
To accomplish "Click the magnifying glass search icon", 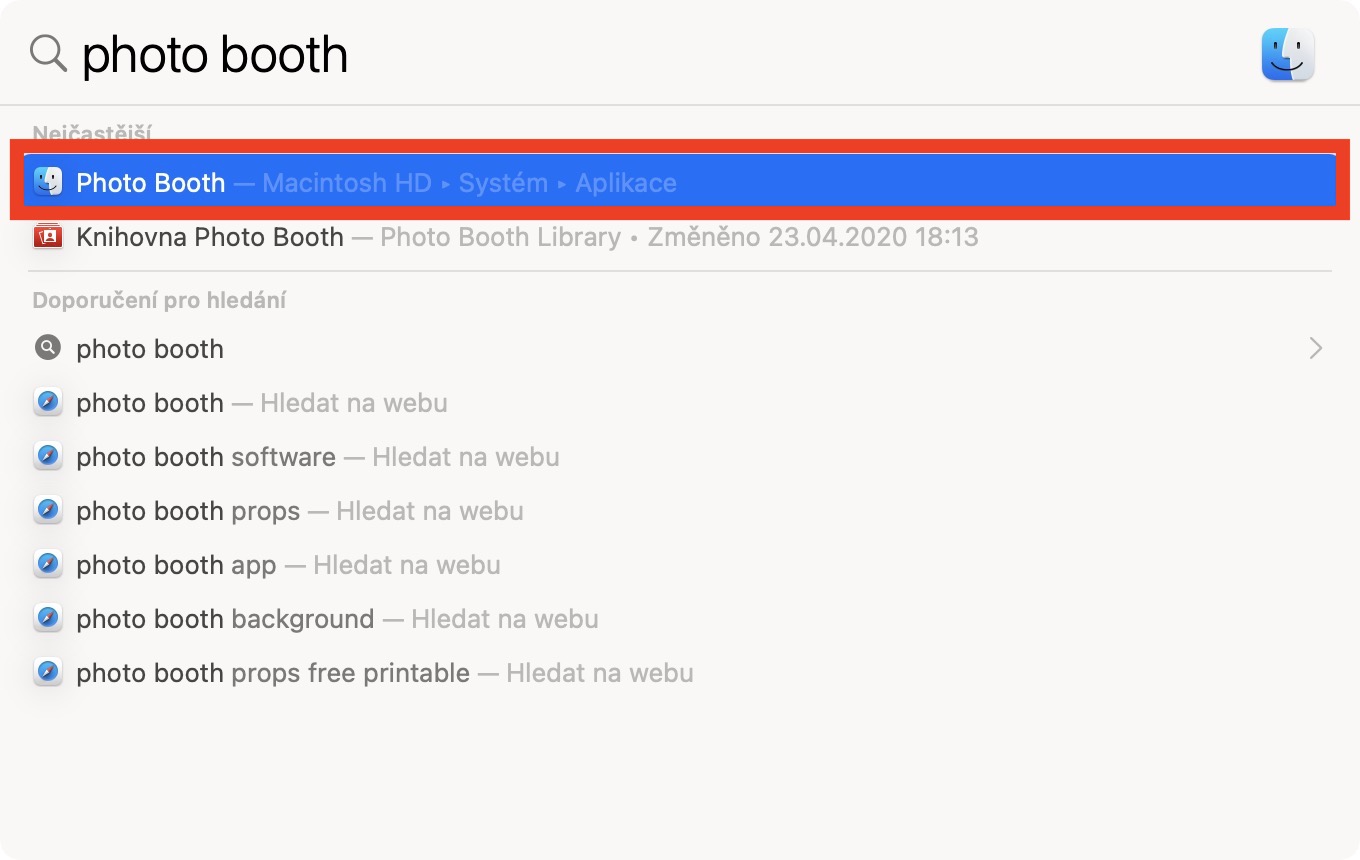I will click(x=48, y=54).
